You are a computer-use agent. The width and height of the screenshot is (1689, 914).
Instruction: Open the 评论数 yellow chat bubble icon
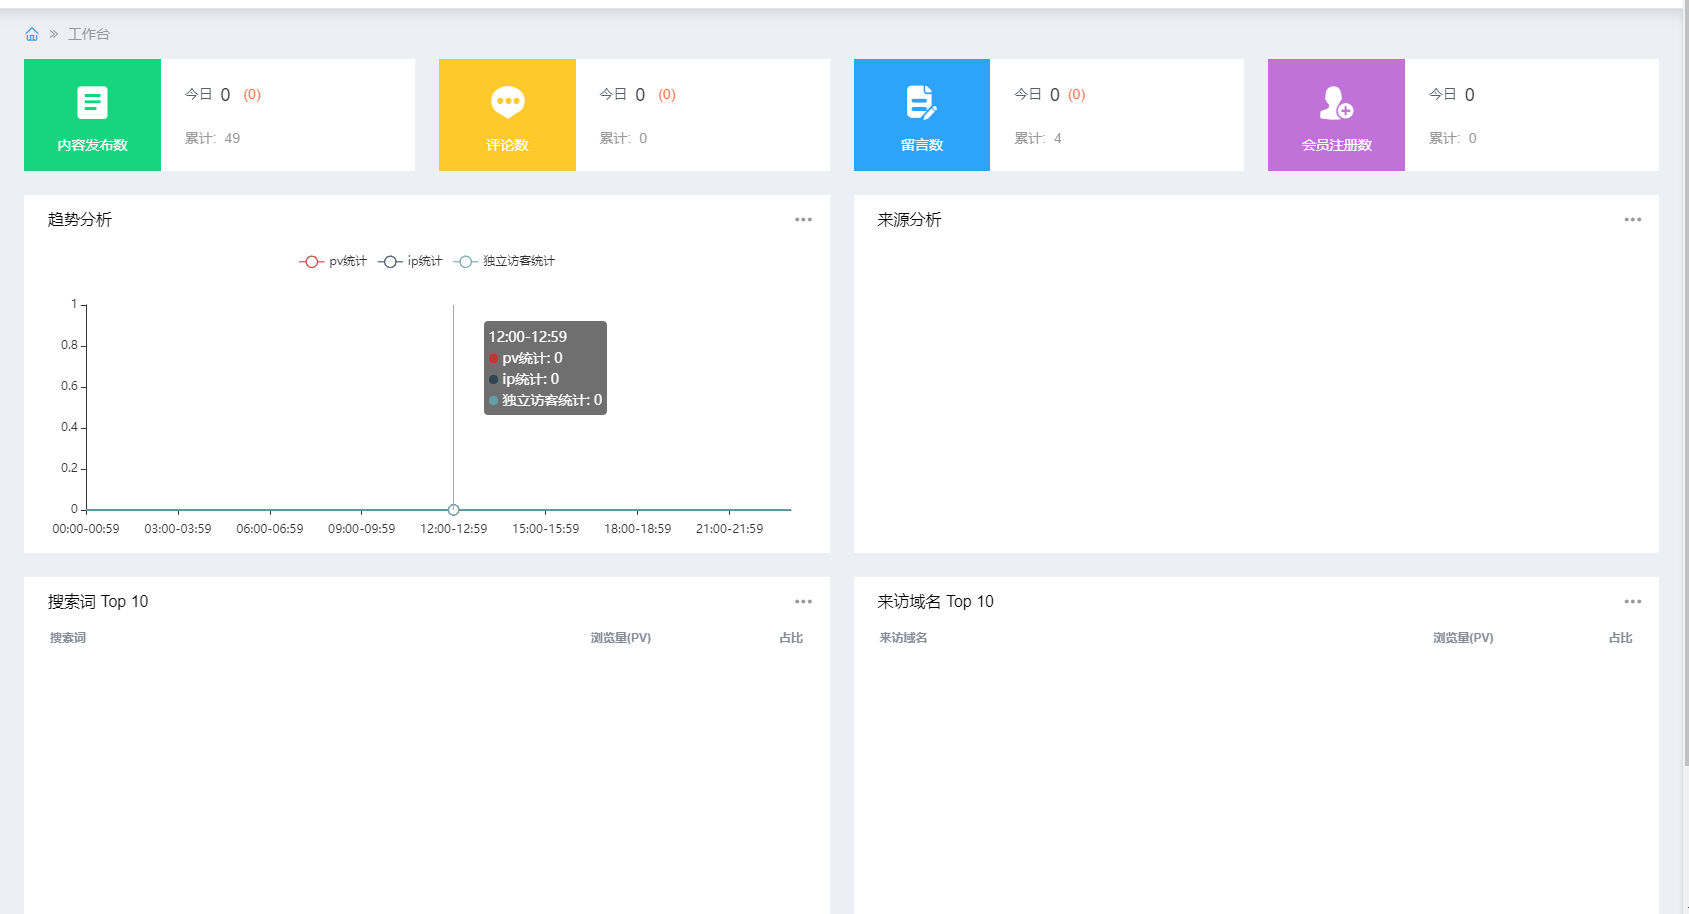(507, 102)
